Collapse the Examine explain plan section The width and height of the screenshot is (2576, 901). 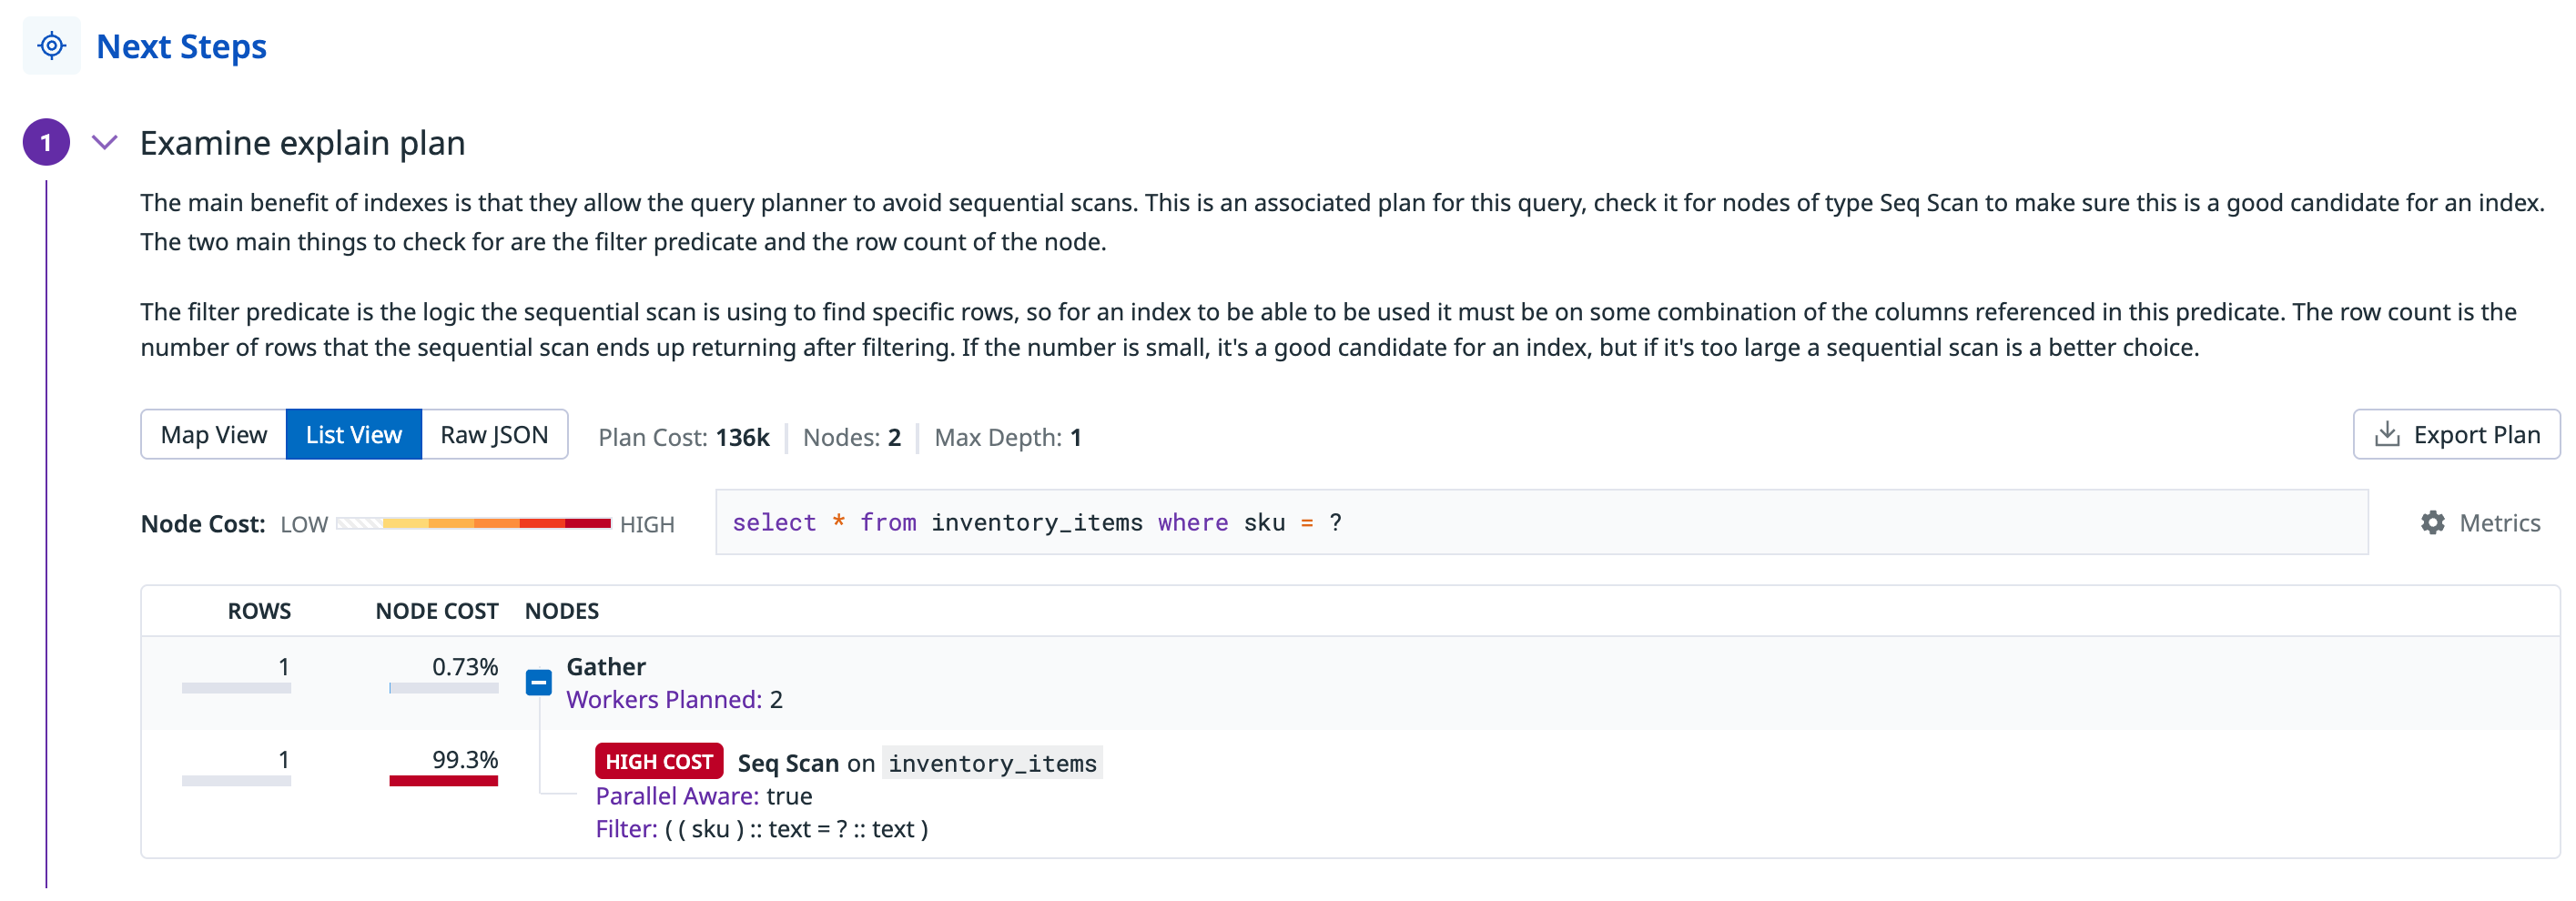coord(105,143)
